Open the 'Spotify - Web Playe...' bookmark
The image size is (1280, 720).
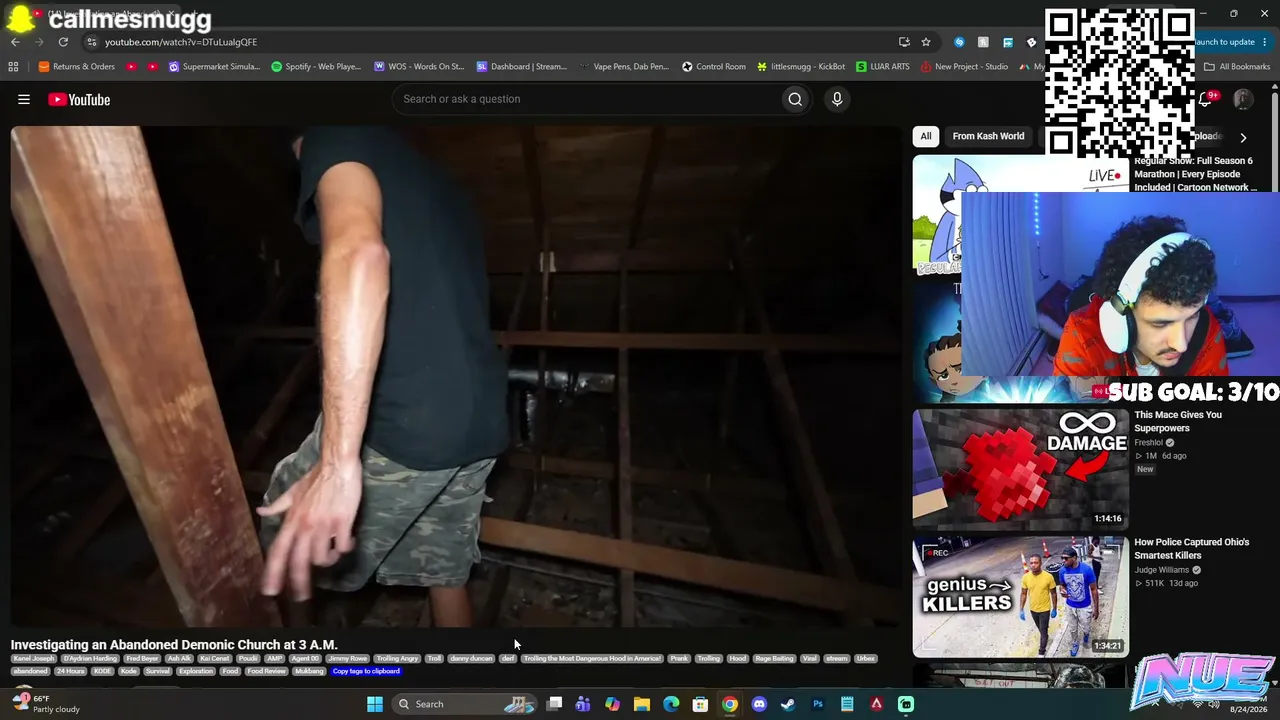tap(316, 67)
